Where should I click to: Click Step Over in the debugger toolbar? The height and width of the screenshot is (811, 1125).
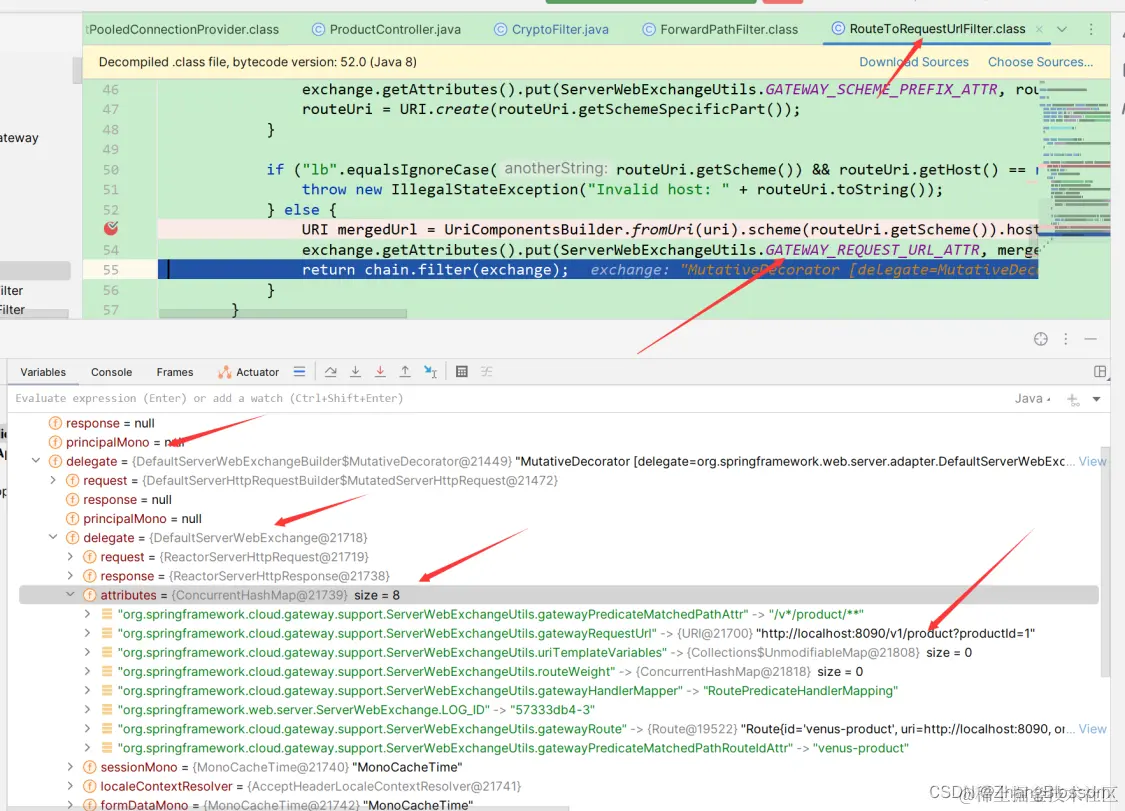click(x=330, y=371)
